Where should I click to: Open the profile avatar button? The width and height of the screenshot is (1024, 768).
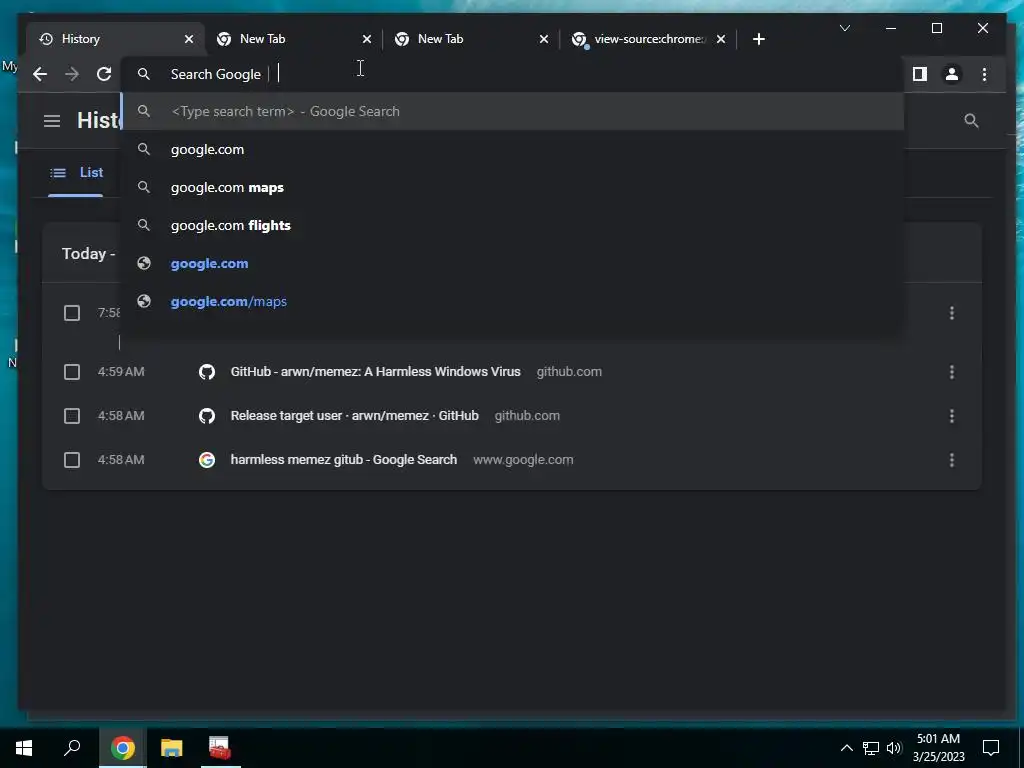click(x=952, y=74)
